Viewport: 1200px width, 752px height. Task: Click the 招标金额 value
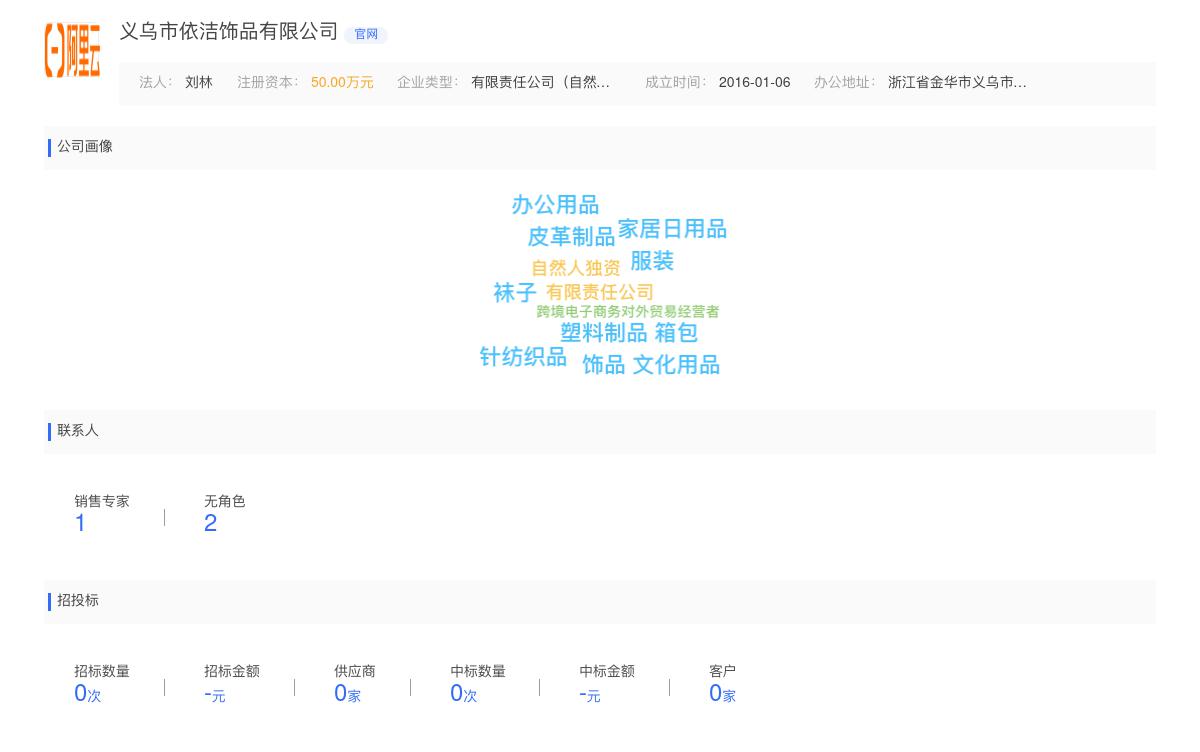pos(214,694)
